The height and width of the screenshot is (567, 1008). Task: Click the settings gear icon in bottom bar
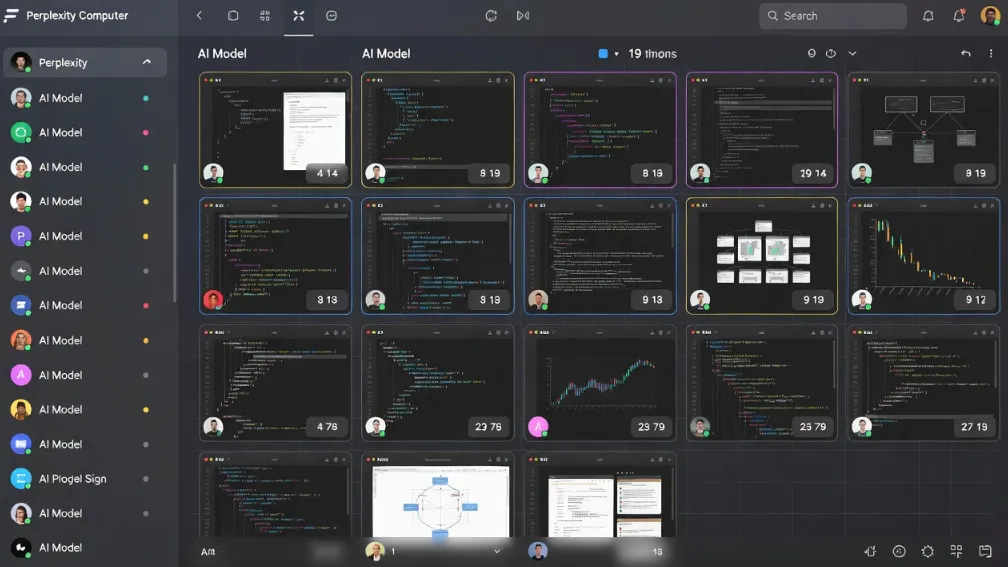click(927, 551)
